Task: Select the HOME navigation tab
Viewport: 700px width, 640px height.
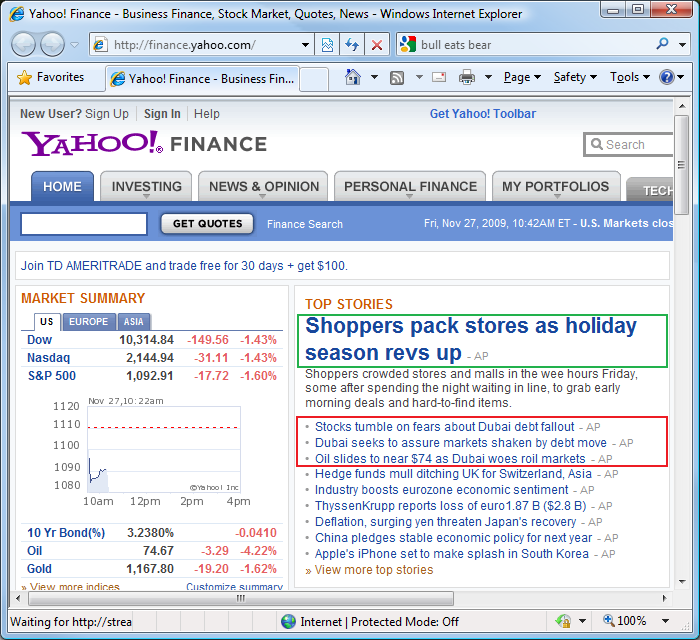Action: coord(62,186)
